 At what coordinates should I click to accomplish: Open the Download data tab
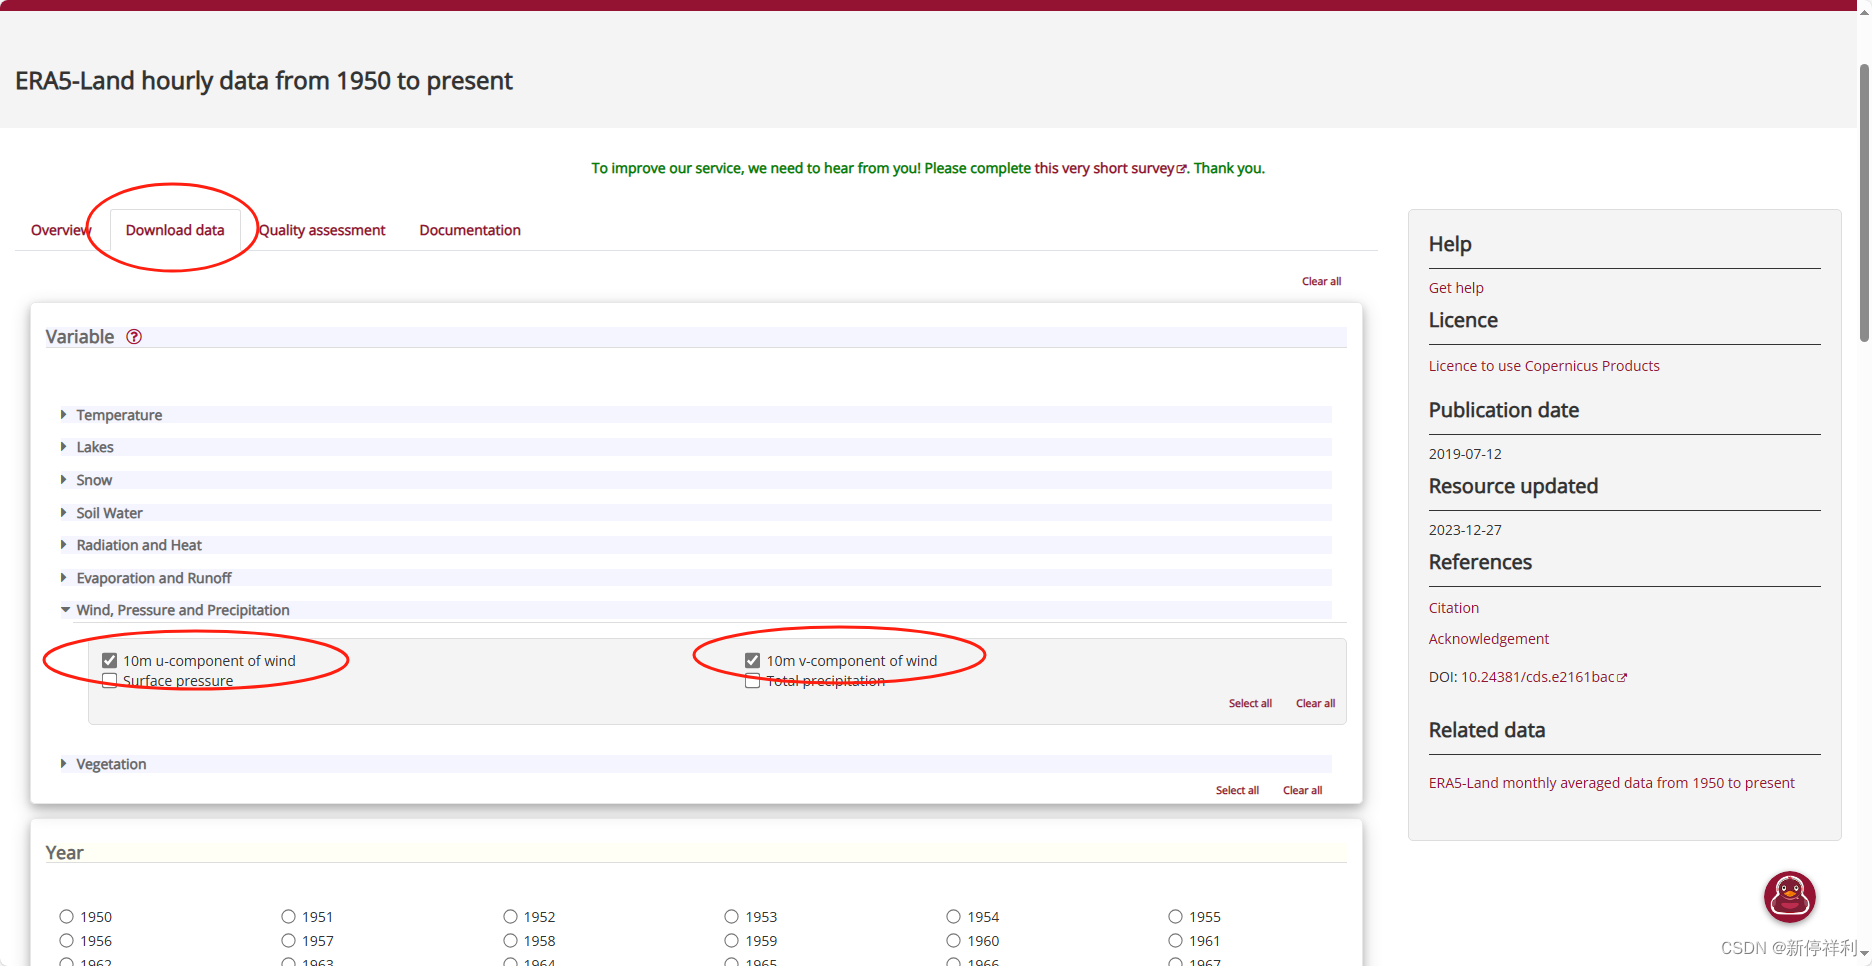[175, 230]
